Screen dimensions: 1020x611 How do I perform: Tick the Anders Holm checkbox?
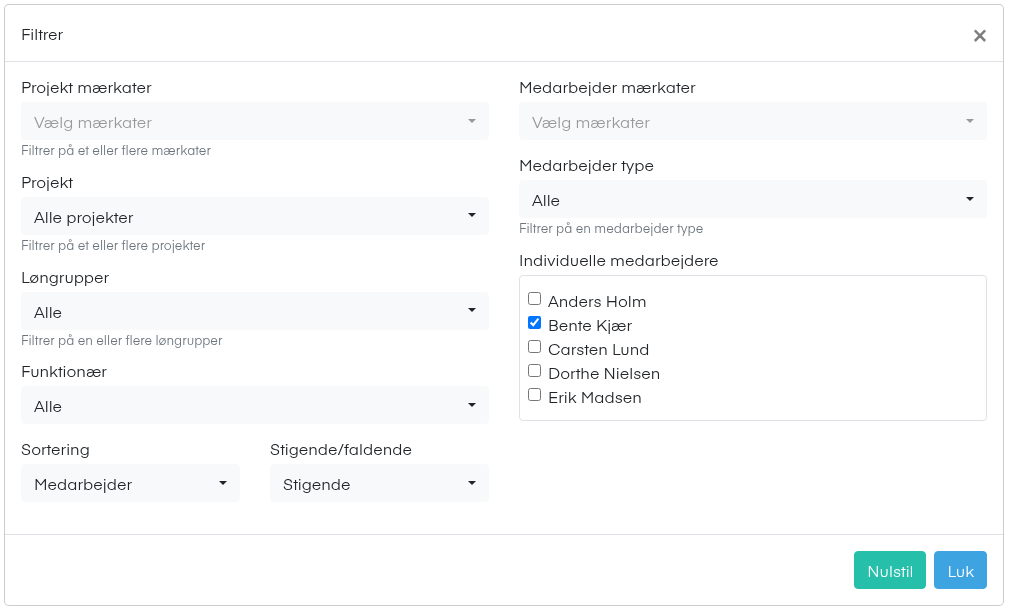coord(535,299)
